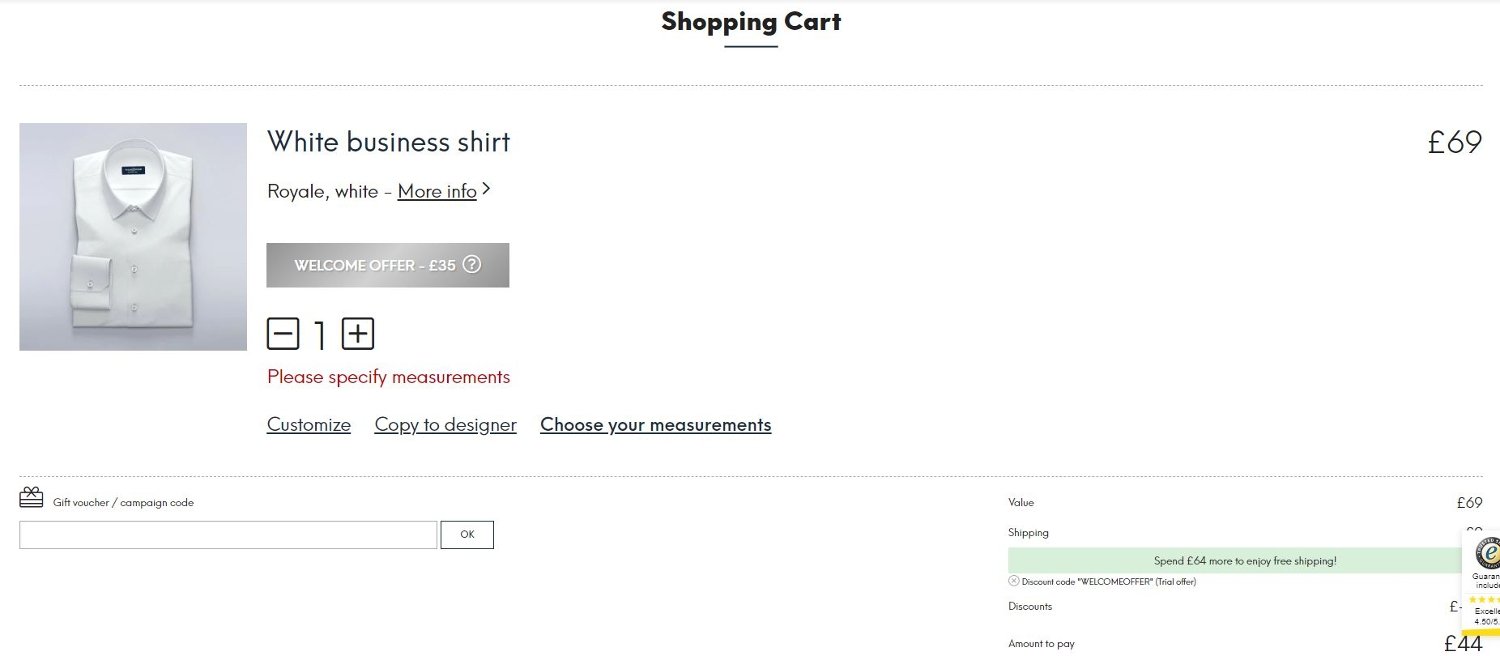The width and height of the screenshot is (1500, 656).
Task: Open the Welcome Offer question mark help icon
Action: point(472,265)
